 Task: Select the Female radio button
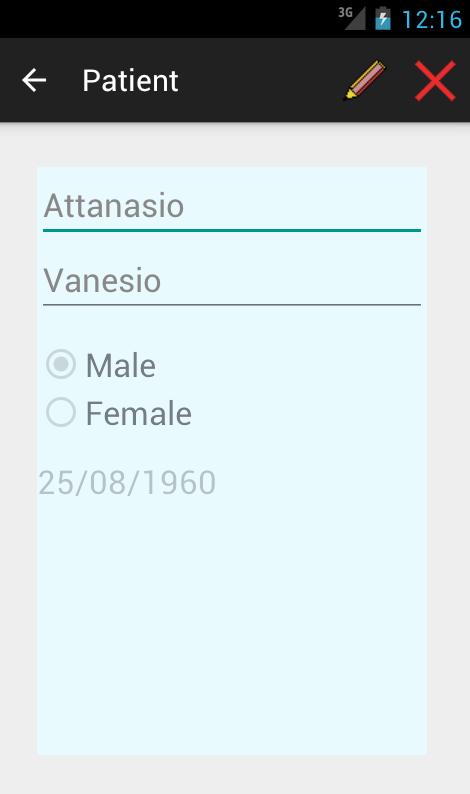(x=61, y=412)
